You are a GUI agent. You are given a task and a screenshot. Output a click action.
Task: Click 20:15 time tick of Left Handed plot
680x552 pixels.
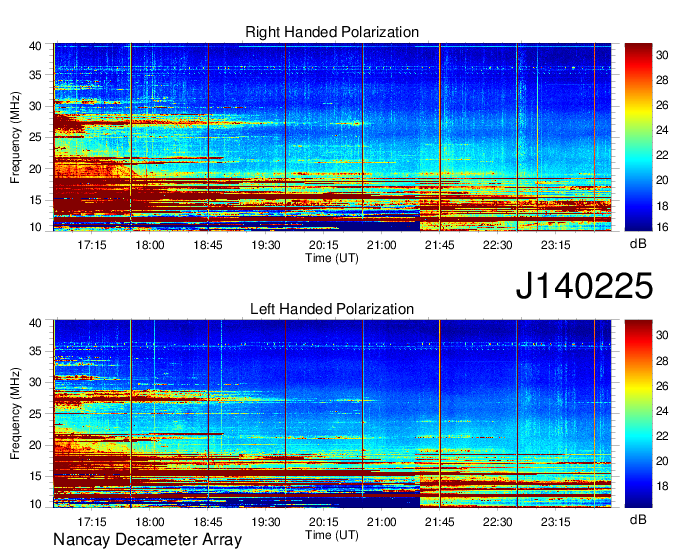[x=324, y=522]
